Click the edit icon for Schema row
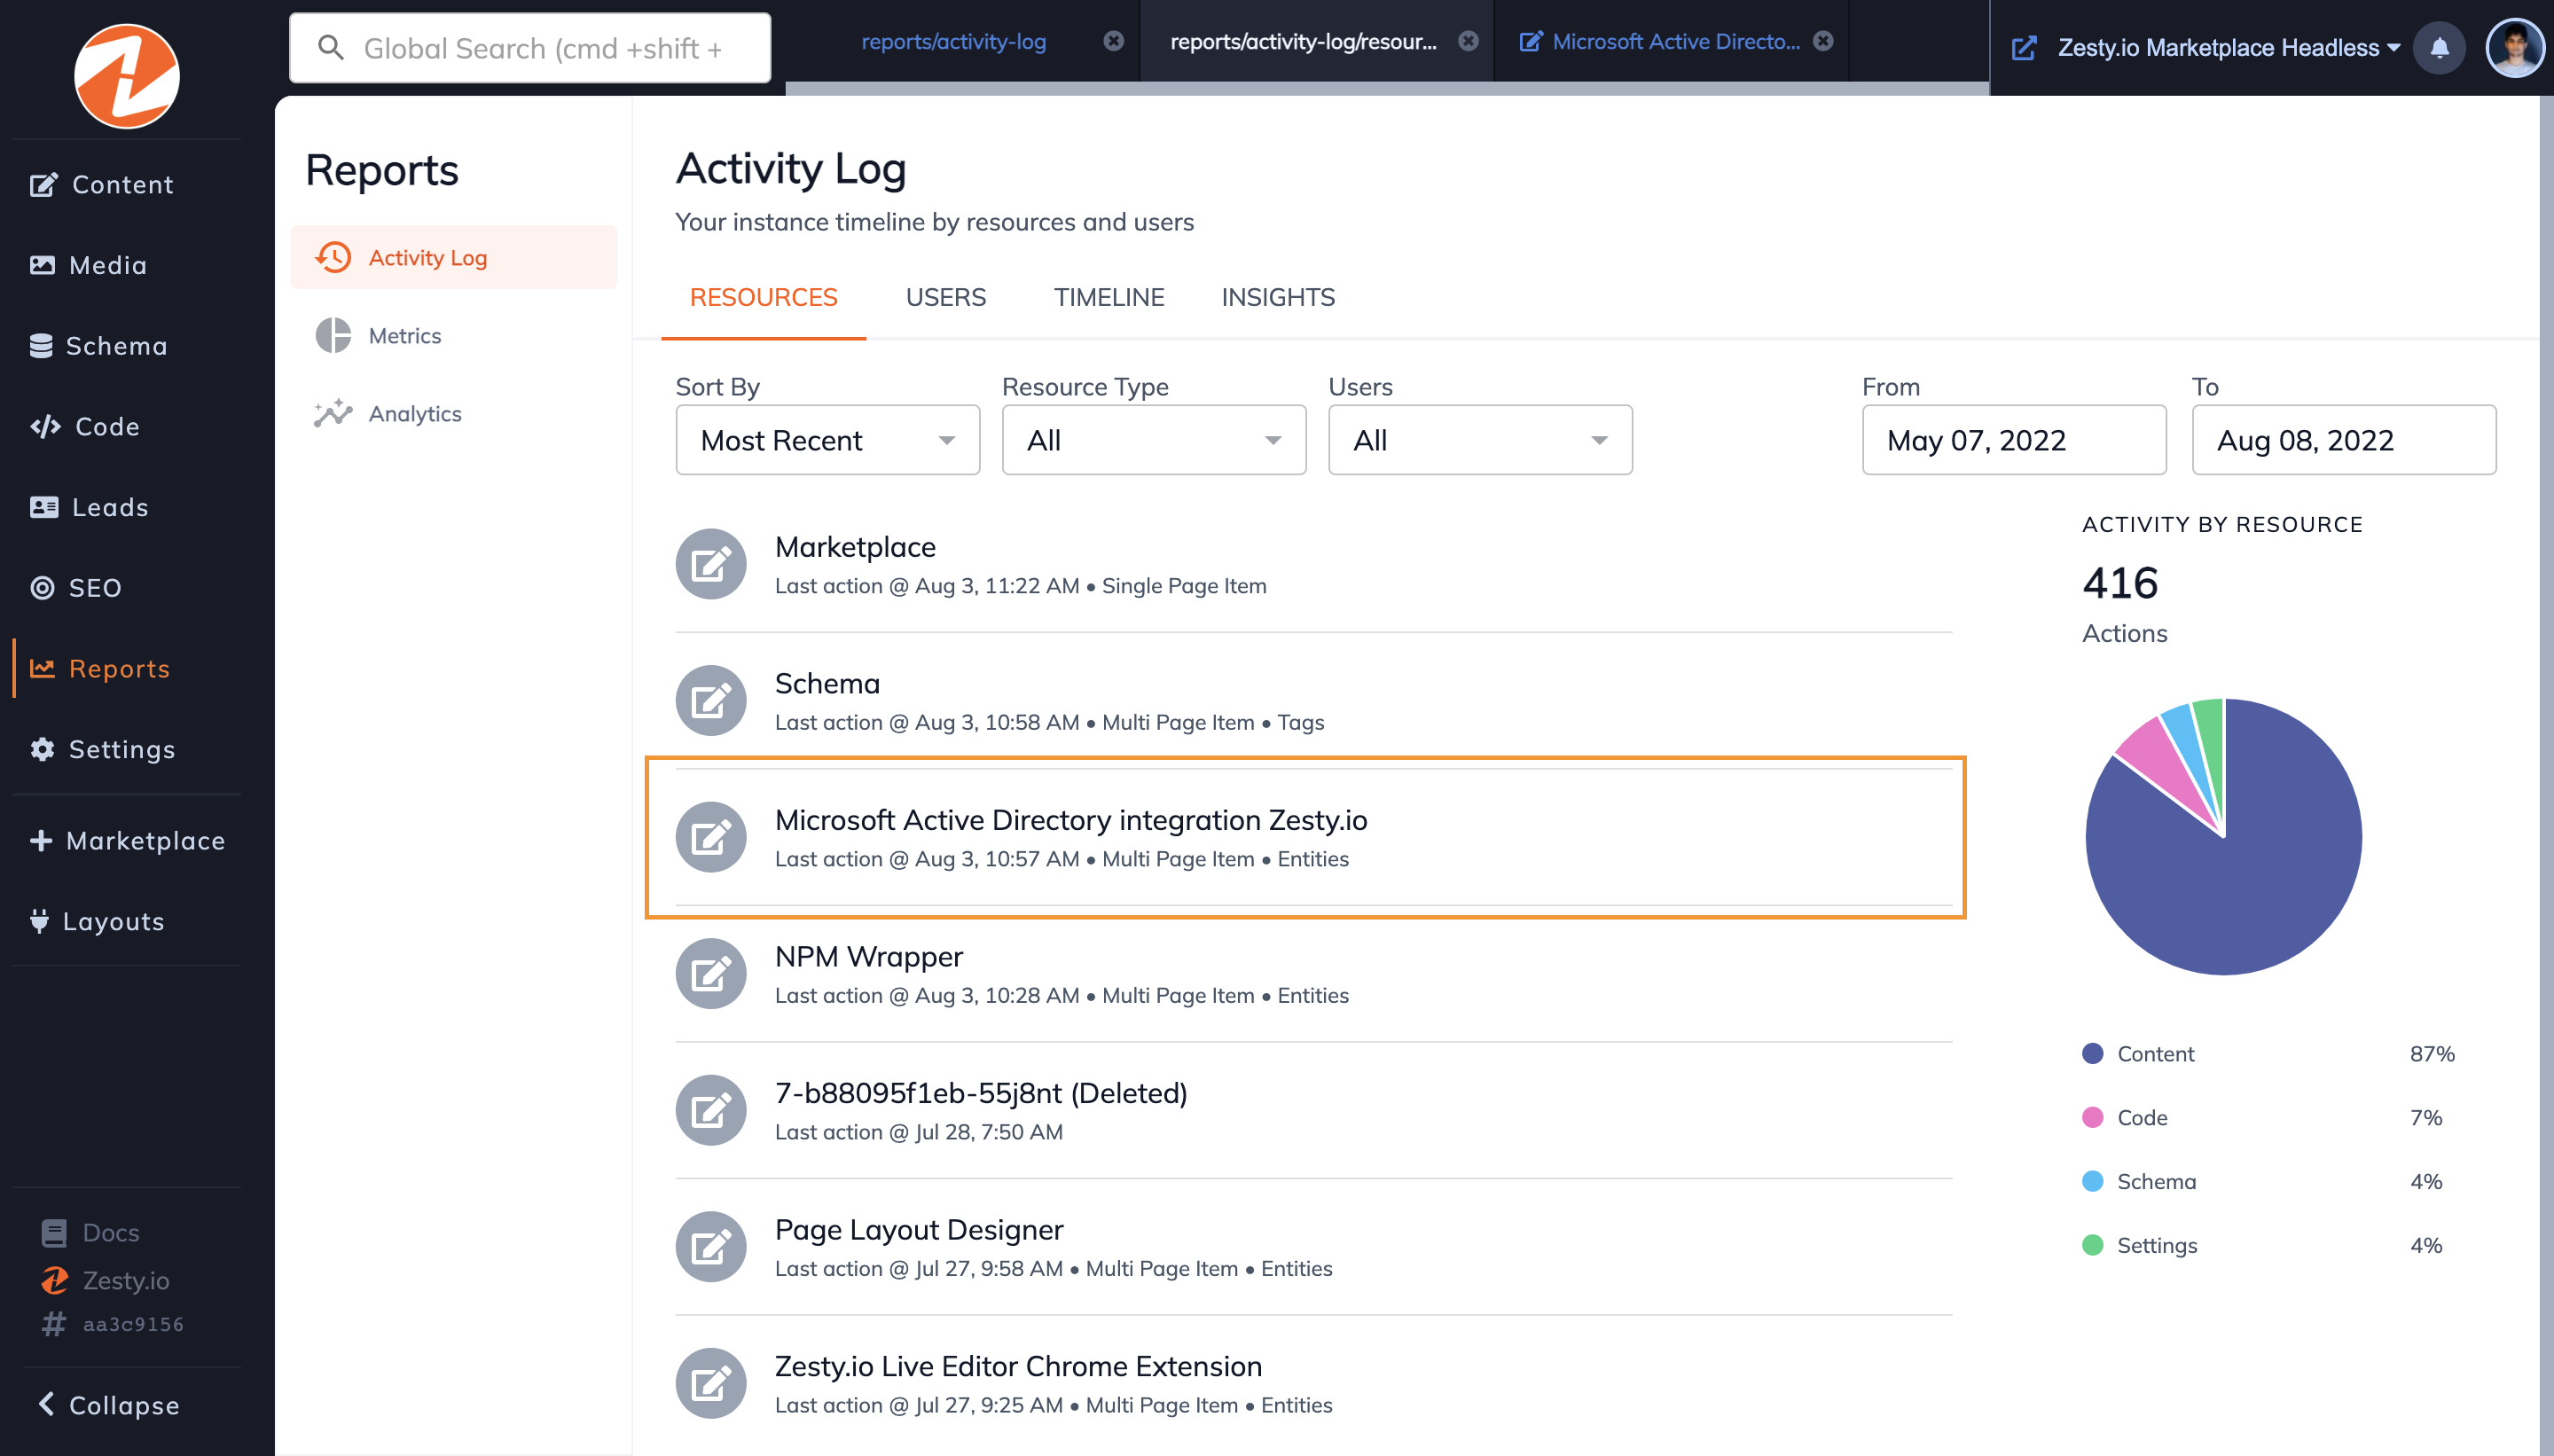Viewport: 2554px width, 1456px height. click(x=711, y=701)
